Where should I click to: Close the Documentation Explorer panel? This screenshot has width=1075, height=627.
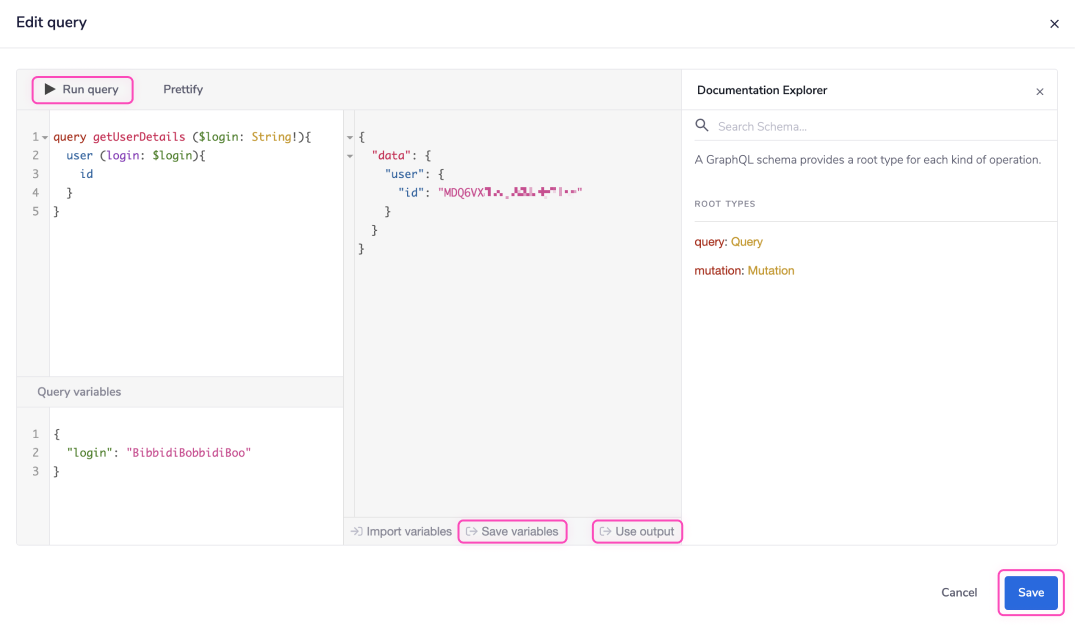tap(1040, 90)
